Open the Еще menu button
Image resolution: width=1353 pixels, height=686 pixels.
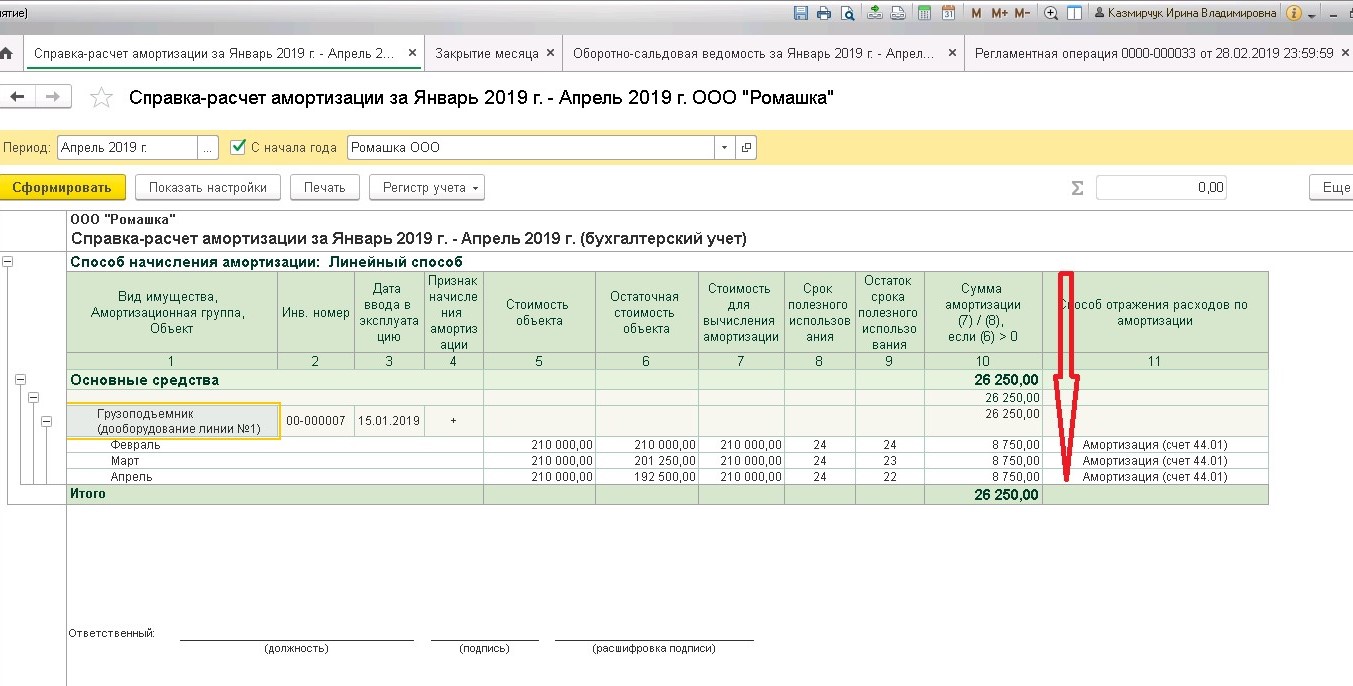[1331, 187]
